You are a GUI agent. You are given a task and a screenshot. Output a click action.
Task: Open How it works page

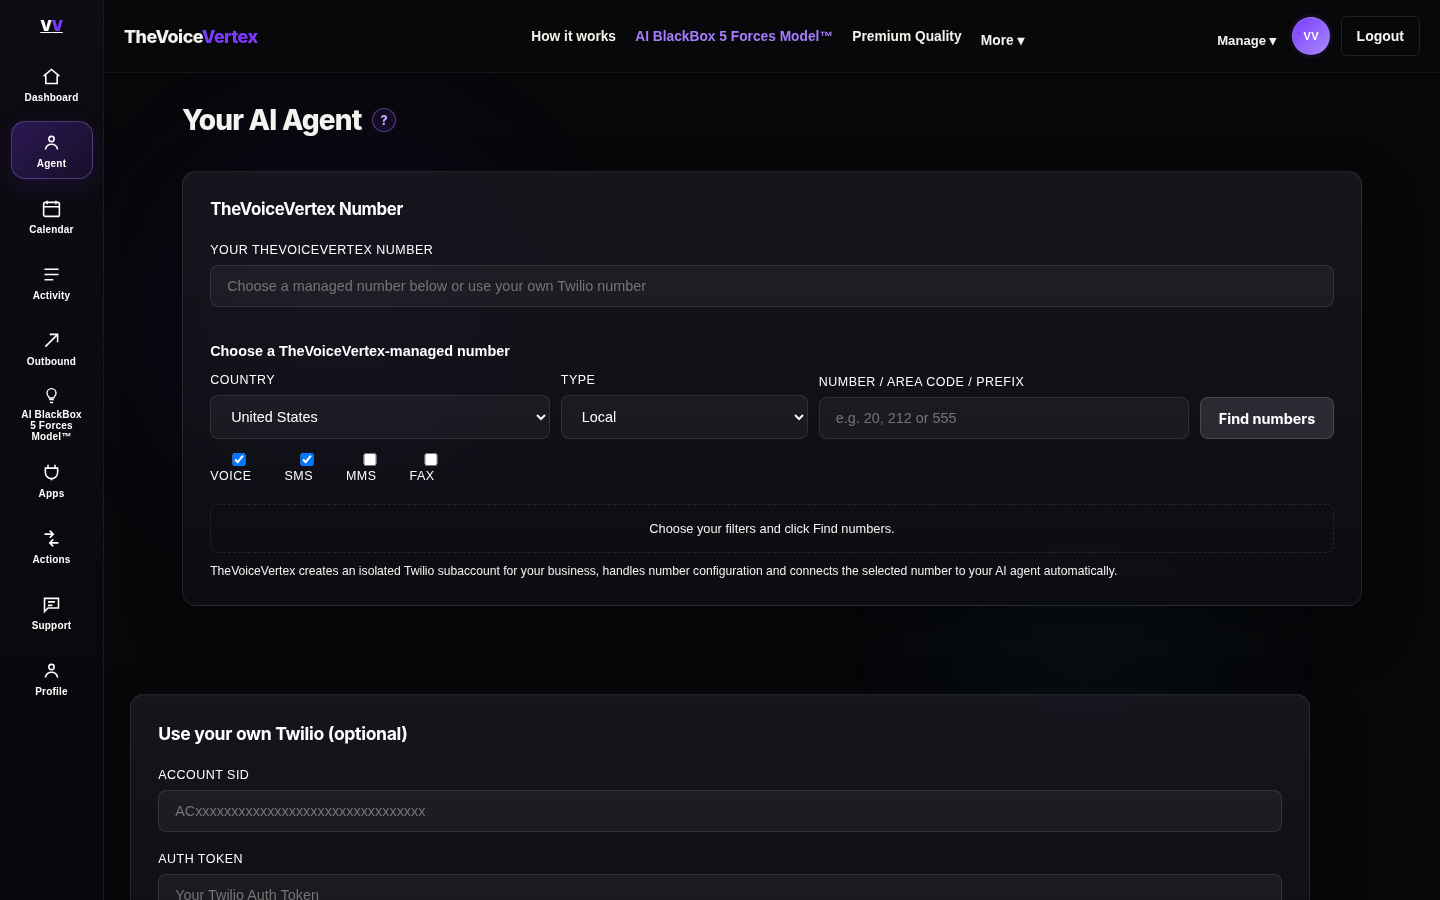[573, 36]
